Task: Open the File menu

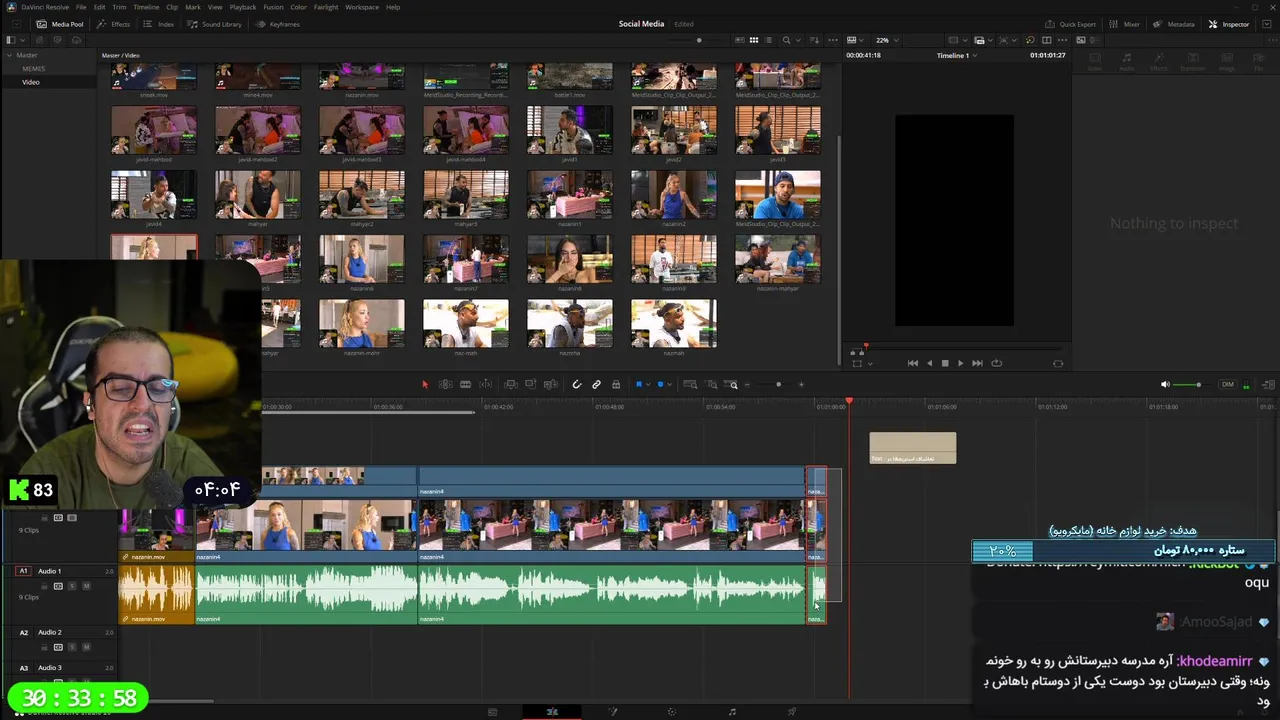Action: point(81,7)
